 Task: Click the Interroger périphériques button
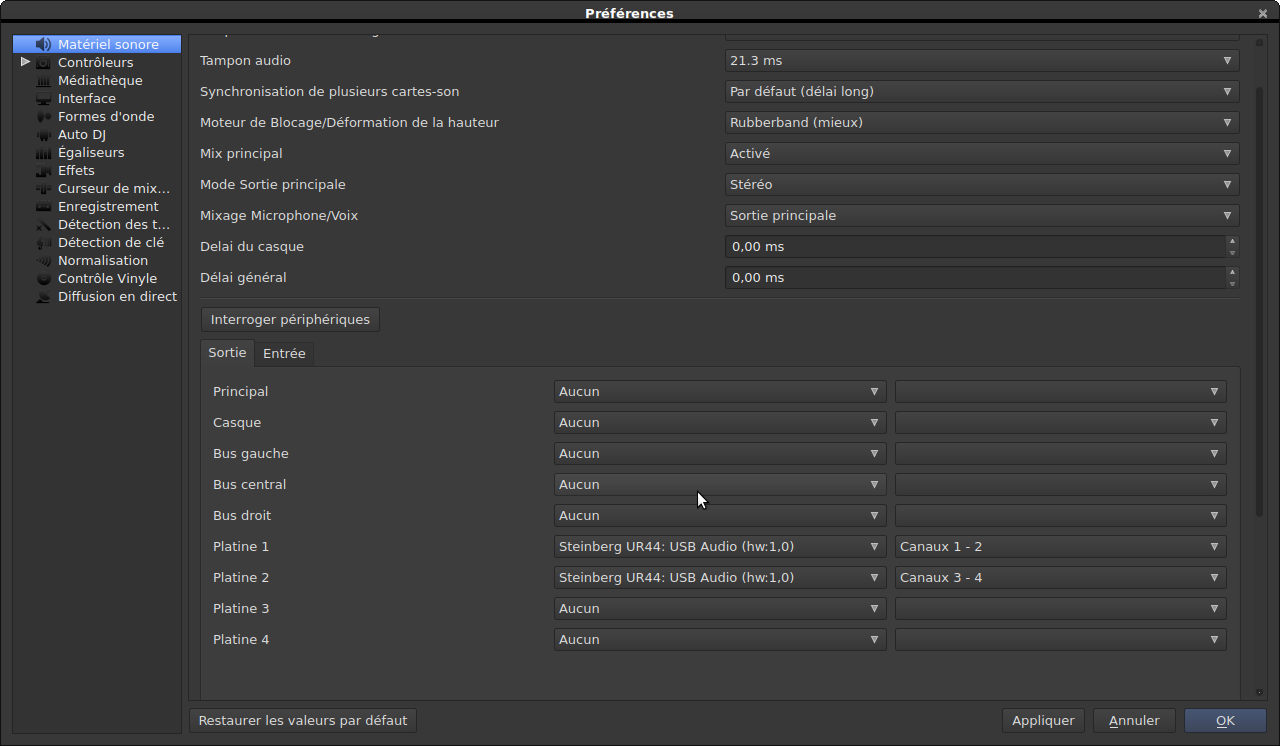[290, 320]
